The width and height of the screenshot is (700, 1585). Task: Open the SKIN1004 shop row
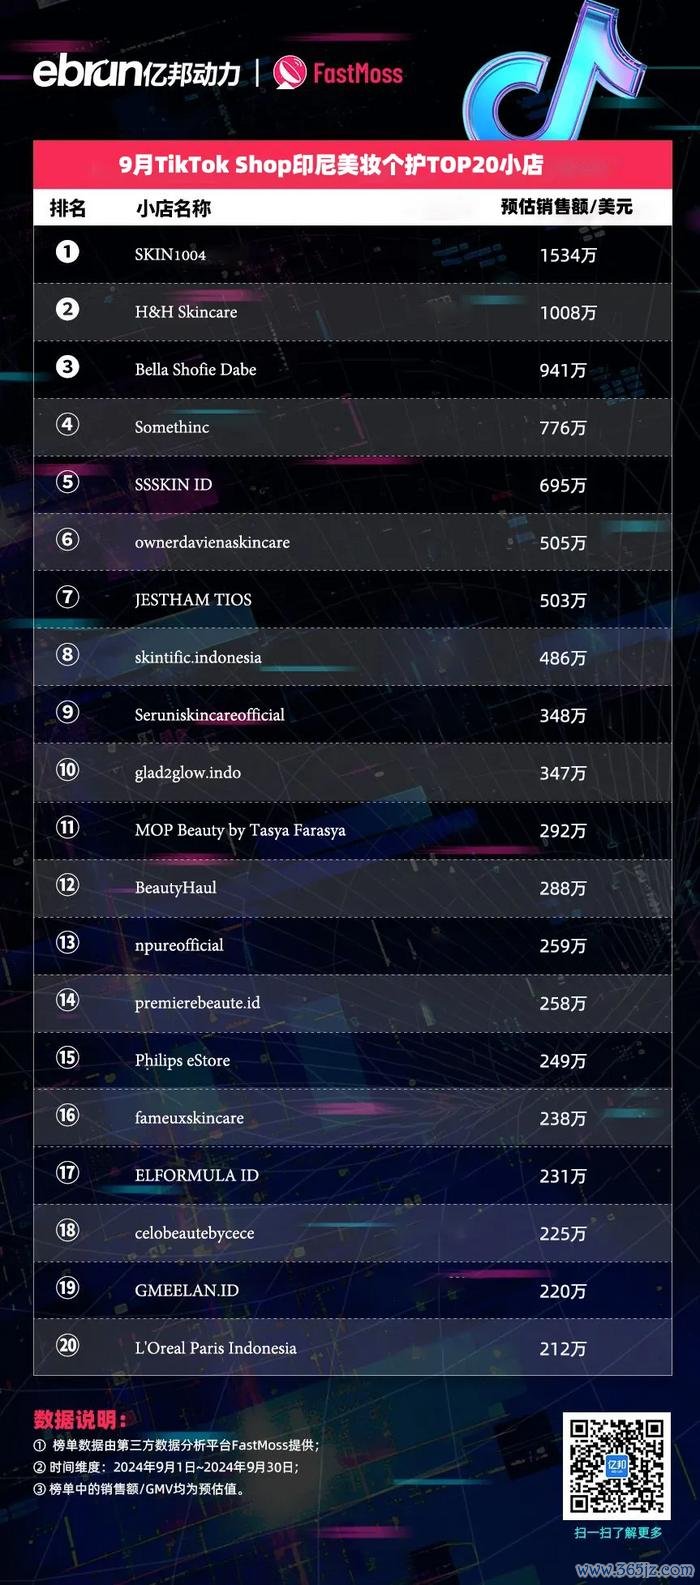coord(352,254)
